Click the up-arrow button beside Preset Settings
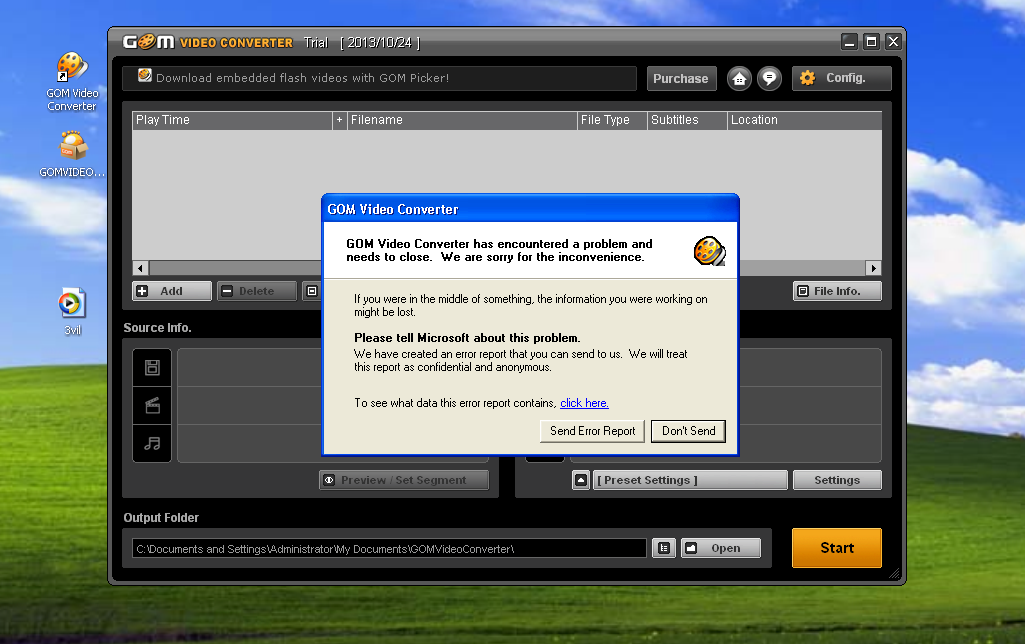The image size is (1025, 644). coord(581,480)
